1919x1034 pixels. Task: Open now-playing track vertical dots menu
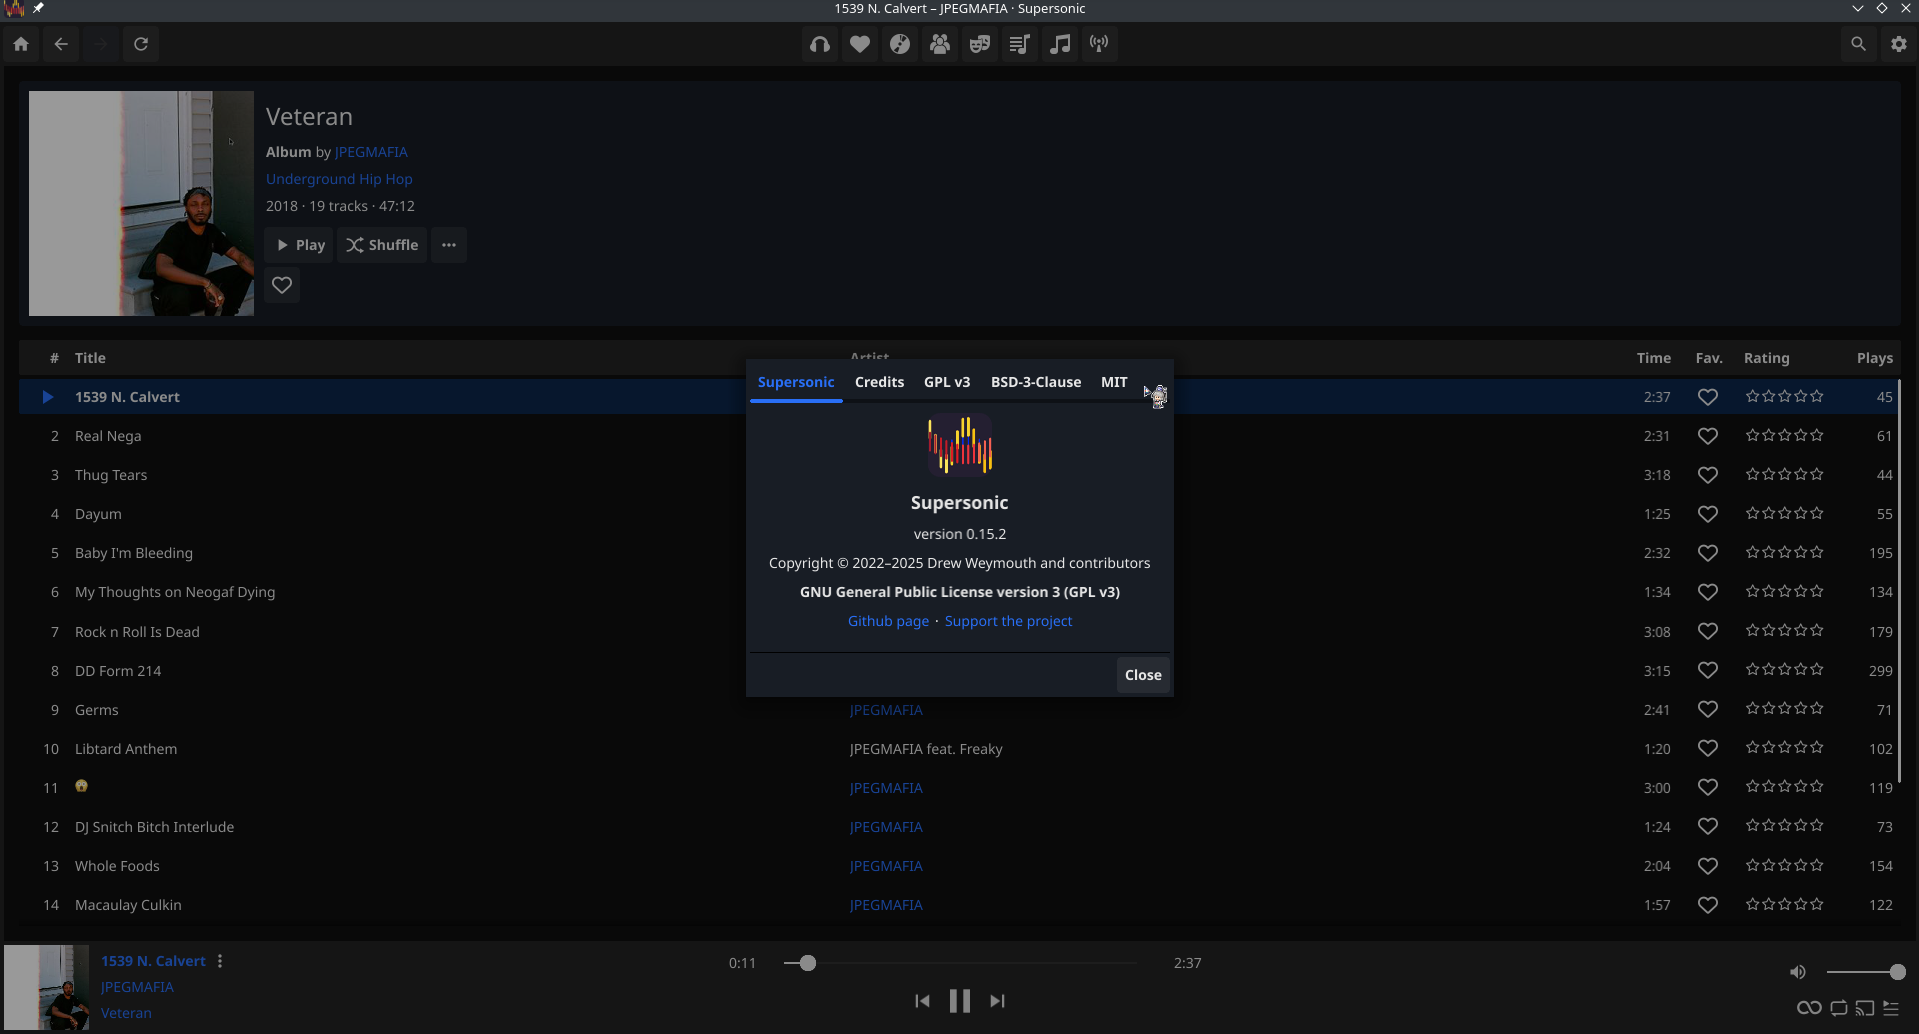click(x=220, y=961)
